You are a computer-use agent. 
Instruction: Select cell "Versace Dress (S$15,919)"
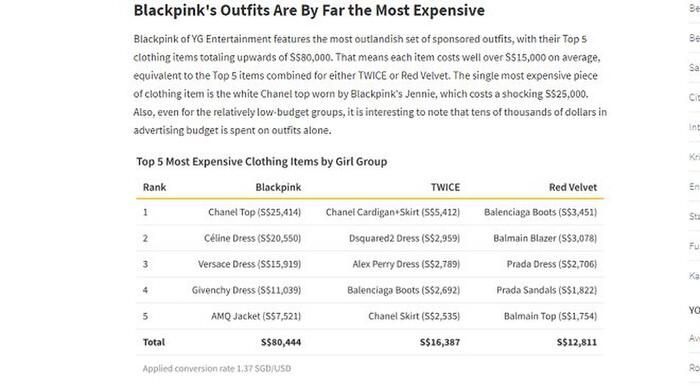[250, 264]
